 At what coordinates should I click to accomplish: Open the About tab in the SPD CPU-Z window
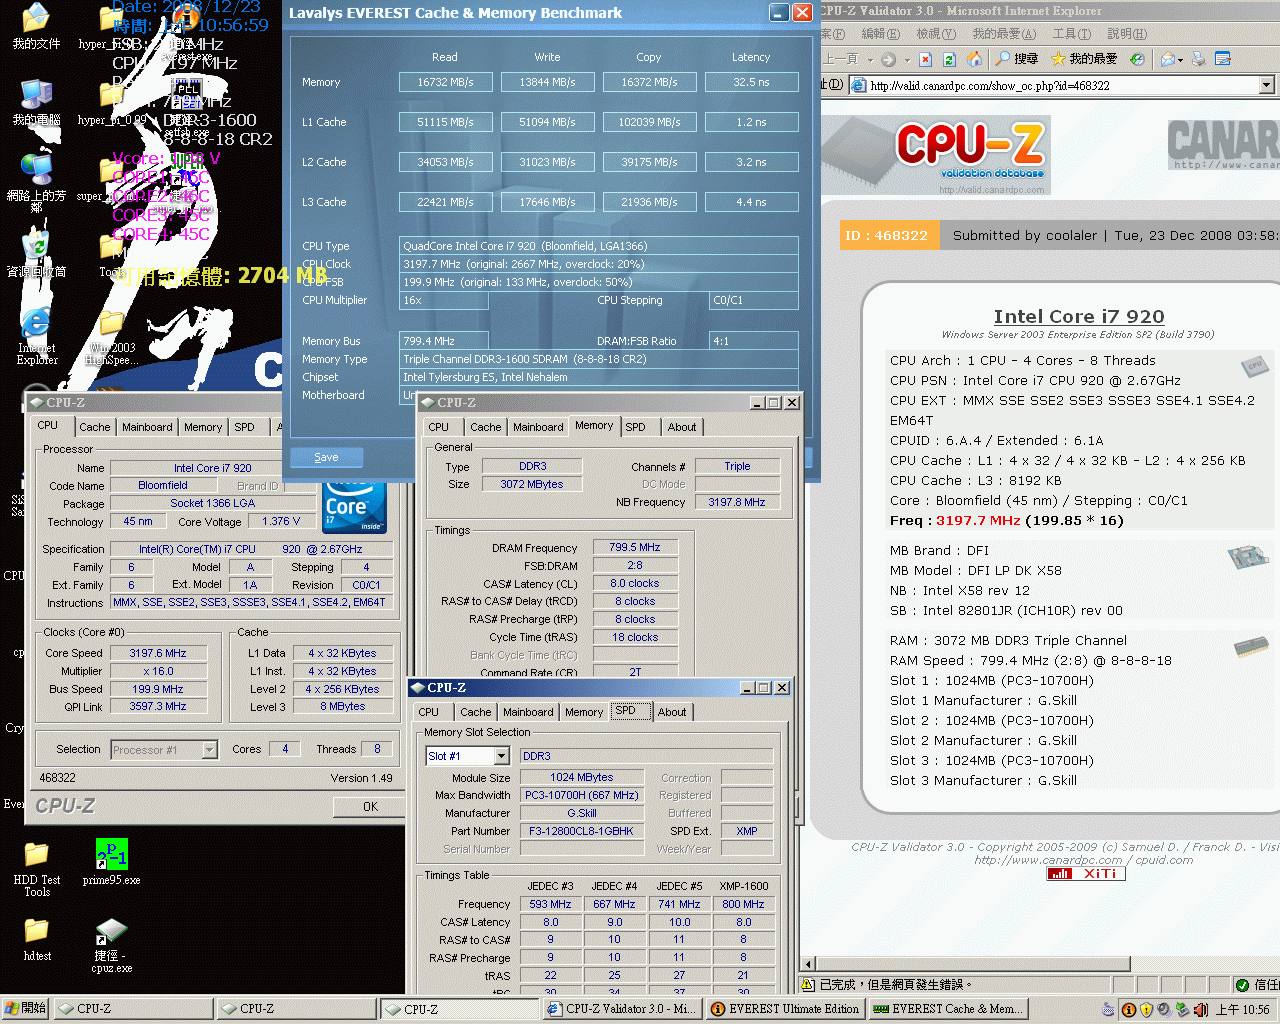coord(672,712)
